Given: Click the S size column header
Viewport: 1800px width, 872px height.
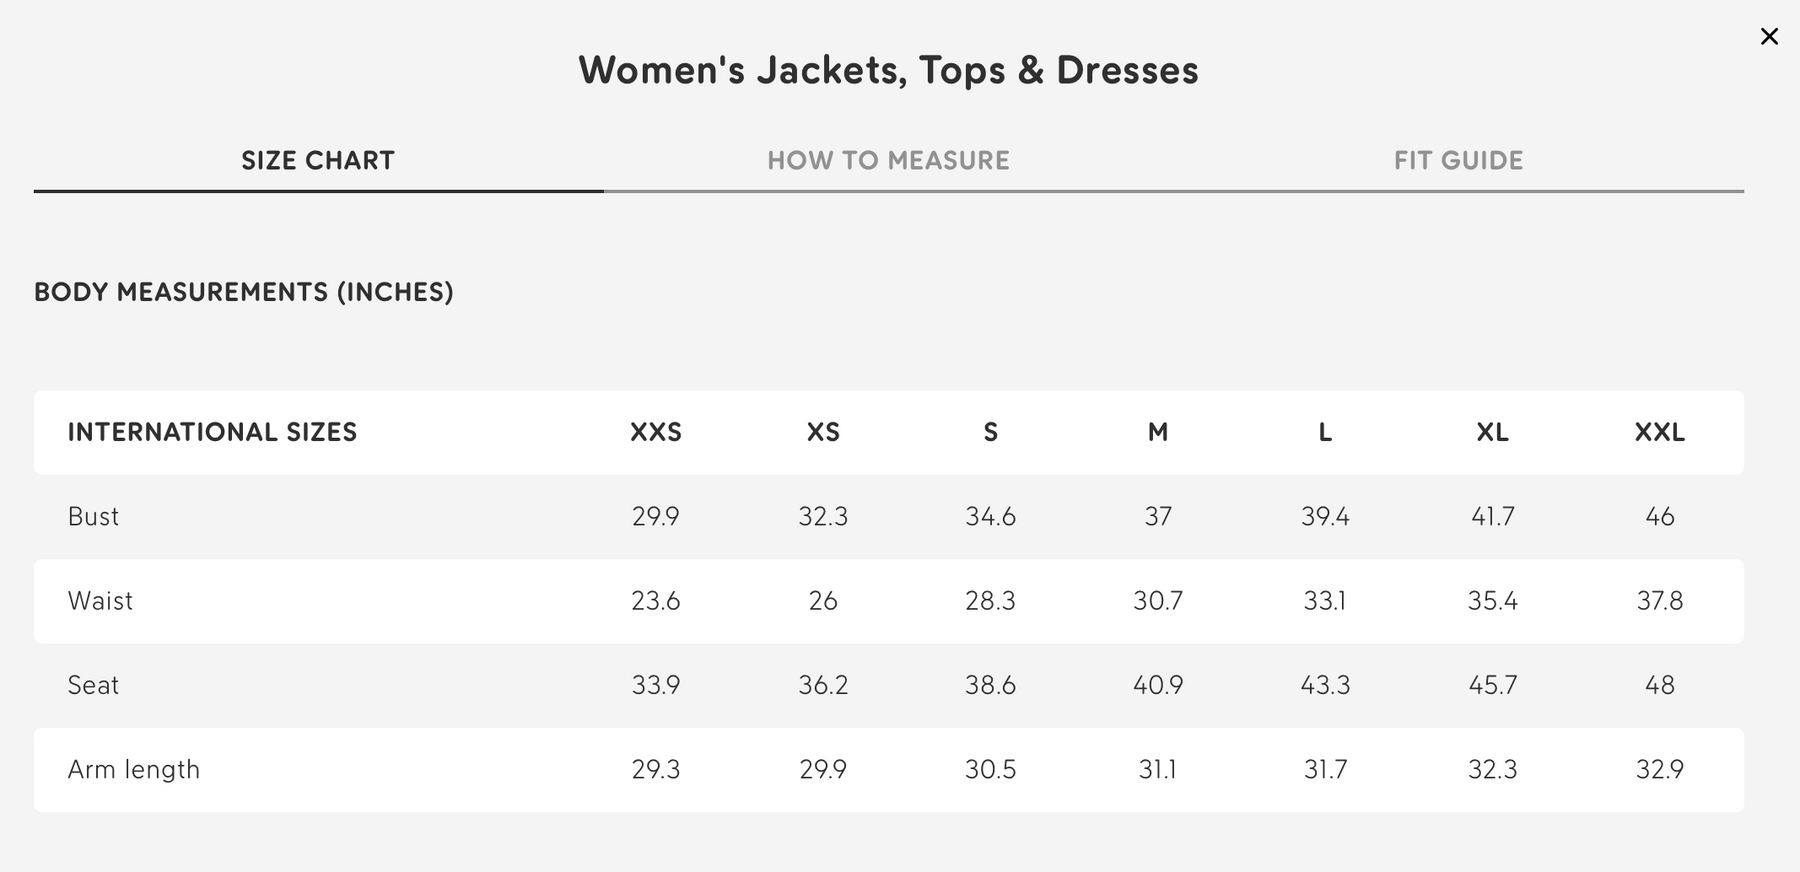Looking at the screenshot, I should (991, 432).
